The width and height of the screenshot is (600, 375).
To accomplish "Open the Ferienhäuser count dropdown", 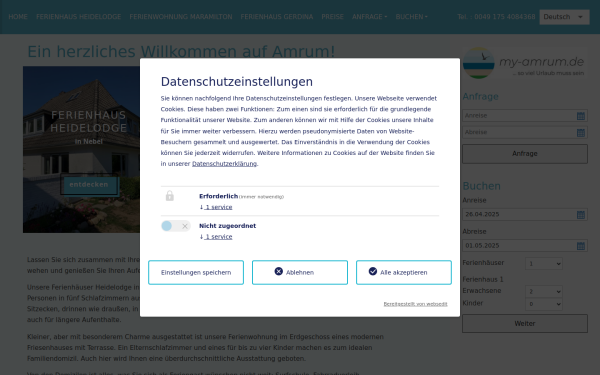I will click(x=544, y=264).
